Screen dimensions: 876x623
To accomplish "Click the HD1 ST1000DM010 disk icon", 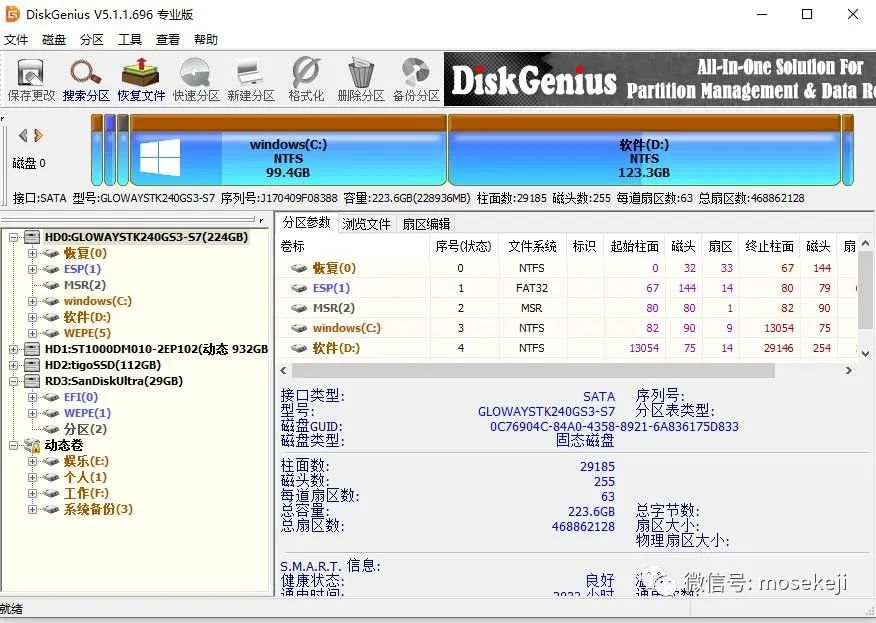I will [32, 349].
